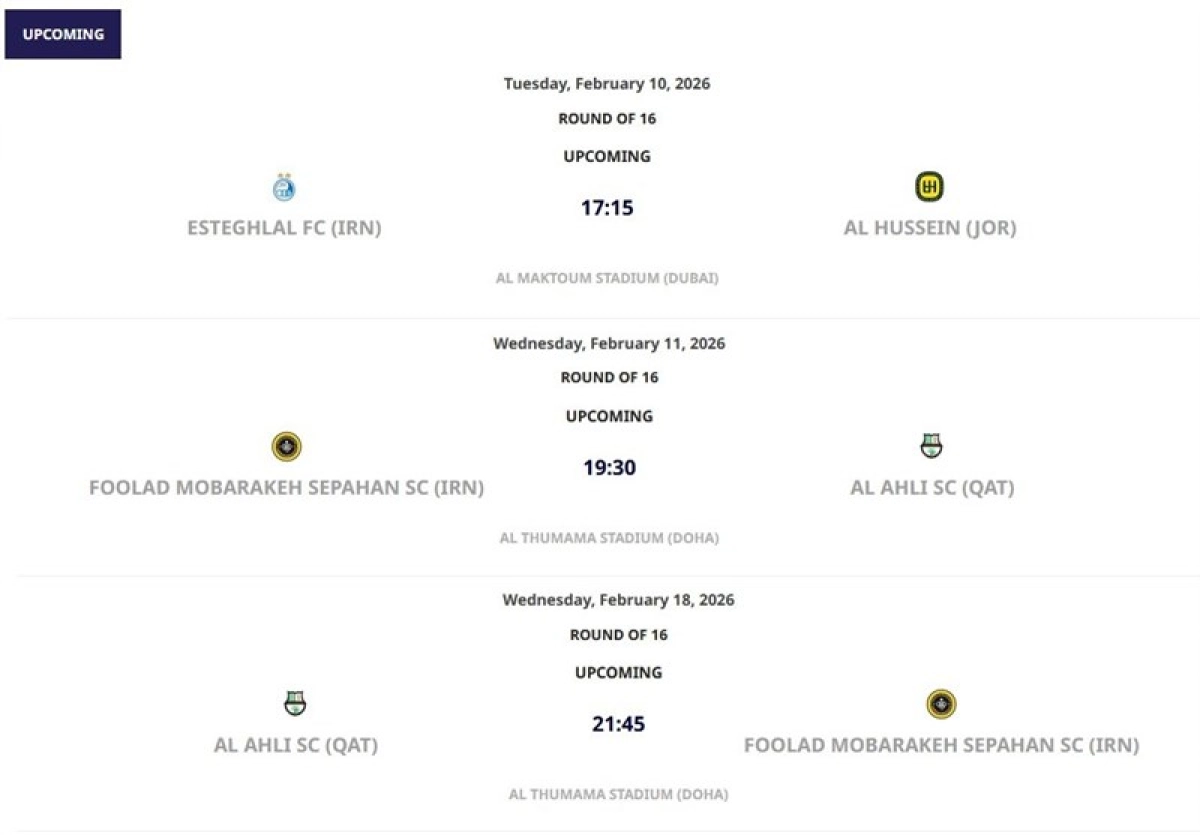The width and height of the screenshot is (1200, 835).
Task: Open Al Ahli SC name in February 11 match
Action: (932, 488)
